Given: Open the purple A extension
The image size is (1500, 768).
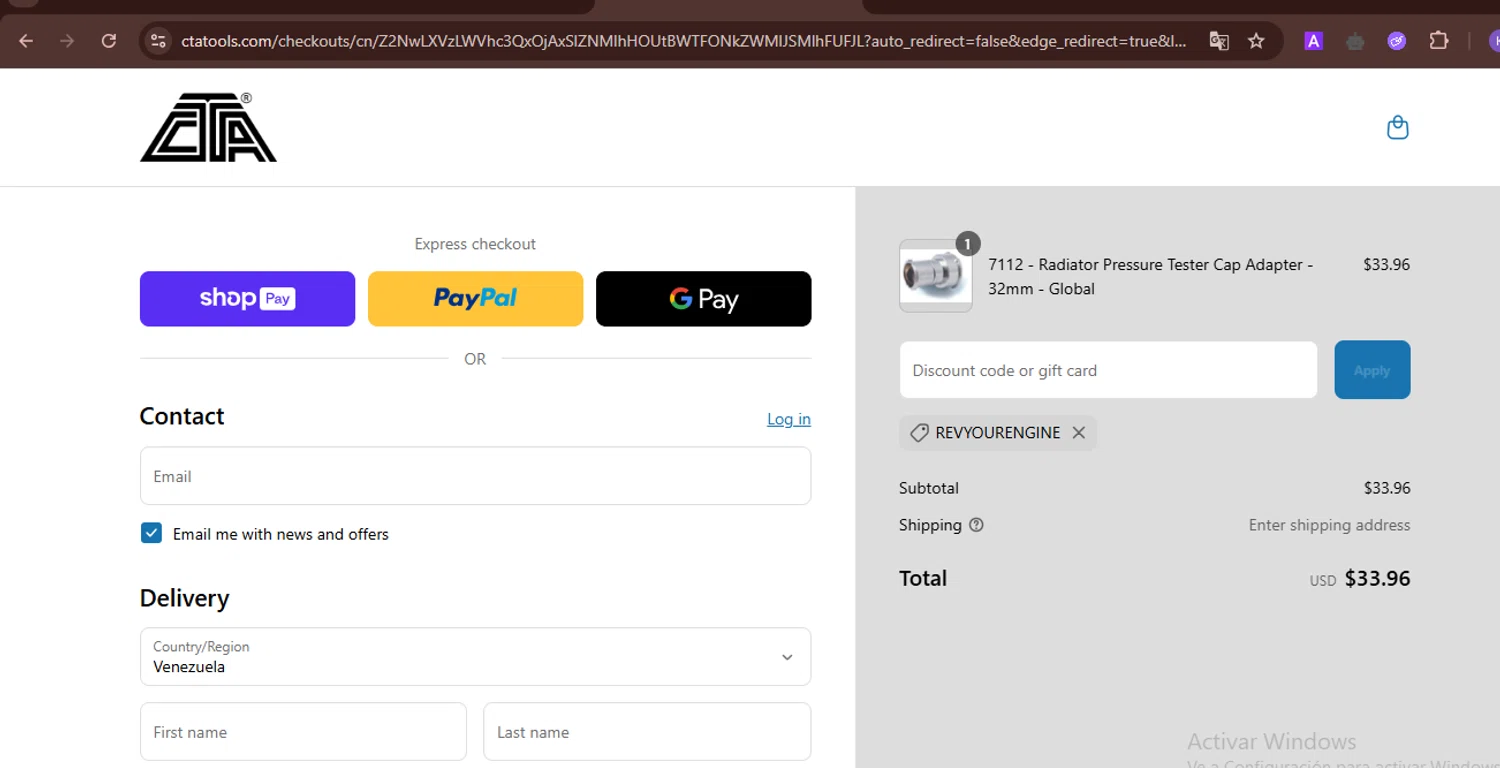Looking at the screenshot, I should (1314, 41).
